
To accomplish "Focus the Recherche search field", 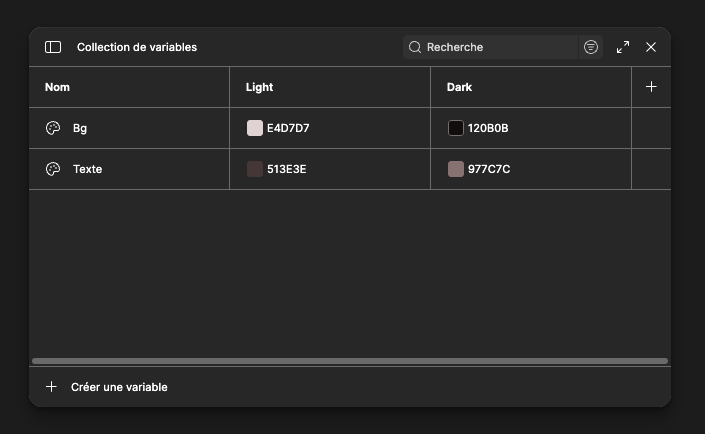I will click(497, 47).
